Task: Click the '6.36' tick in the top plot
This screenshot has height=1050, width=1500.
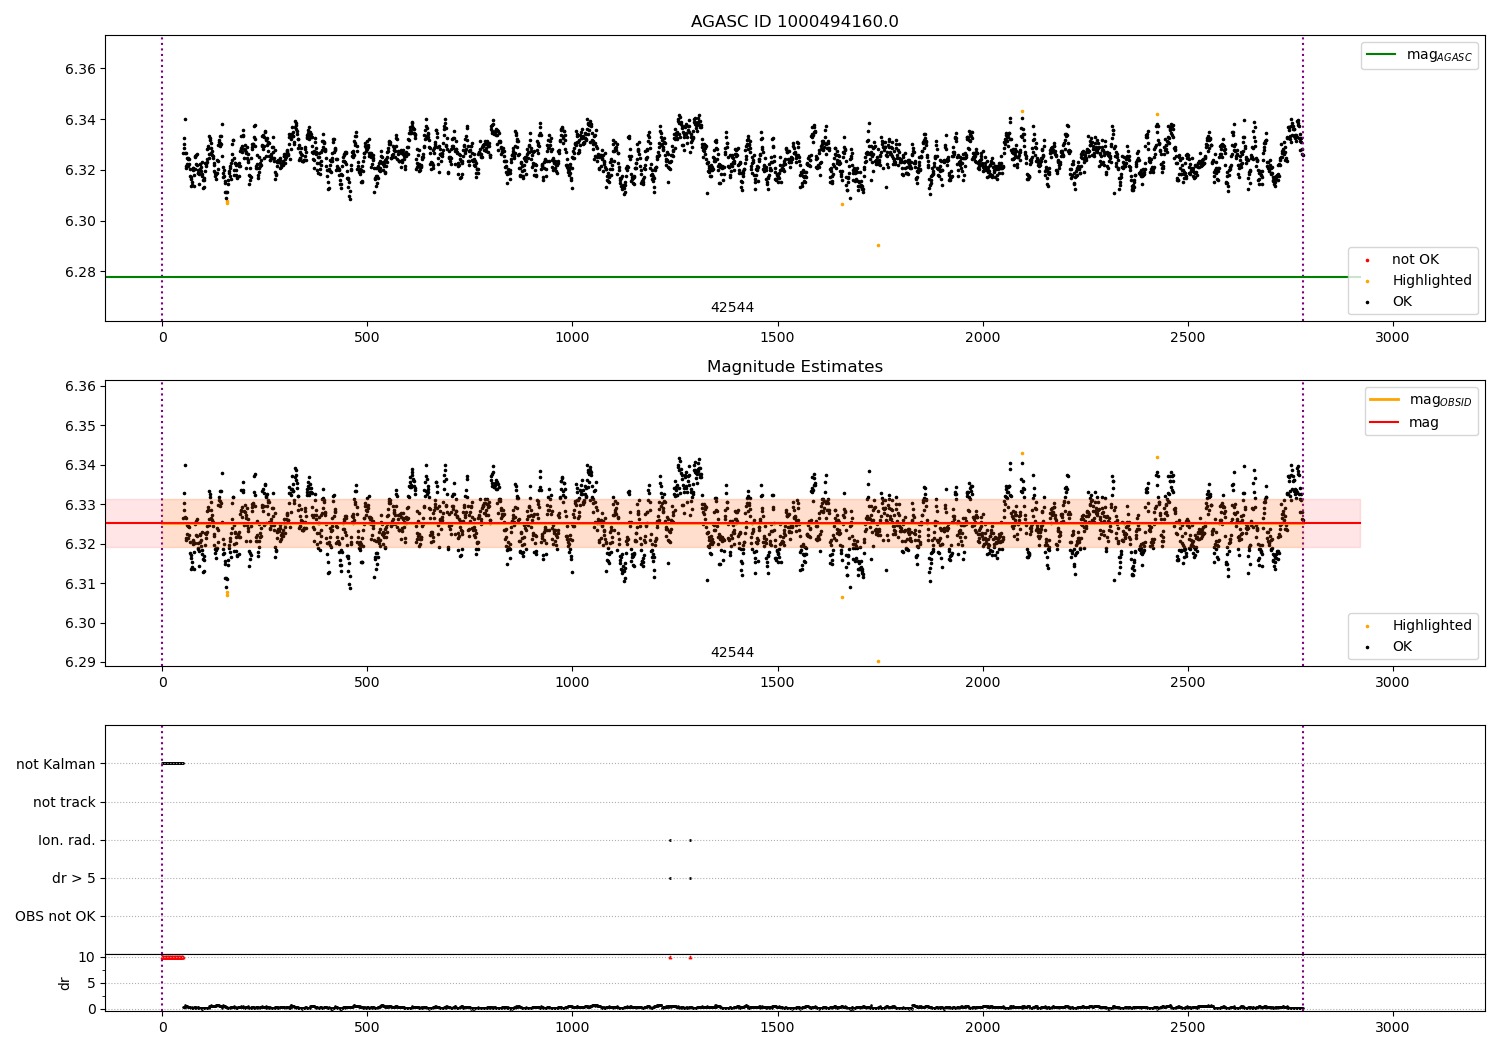Action: (80, 69)
